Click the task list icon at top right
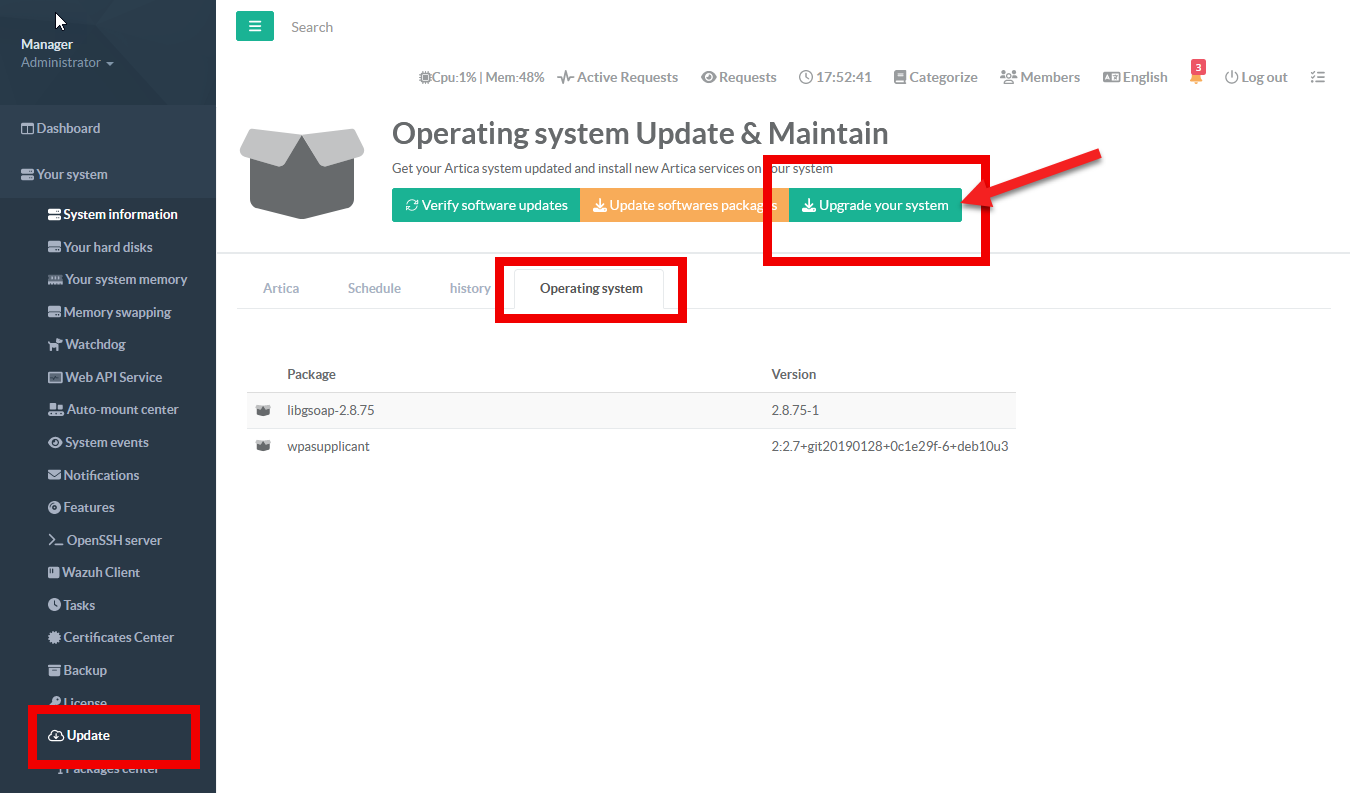This screenshot has width=1350, height=793. coord(1317,77)
